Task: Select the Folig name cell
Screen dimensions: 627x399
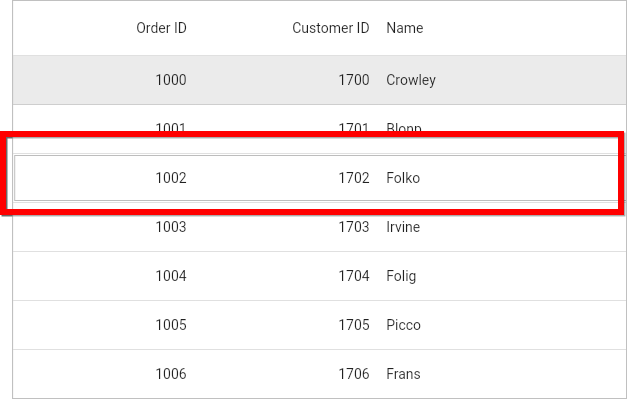Action: coord(401,276)
